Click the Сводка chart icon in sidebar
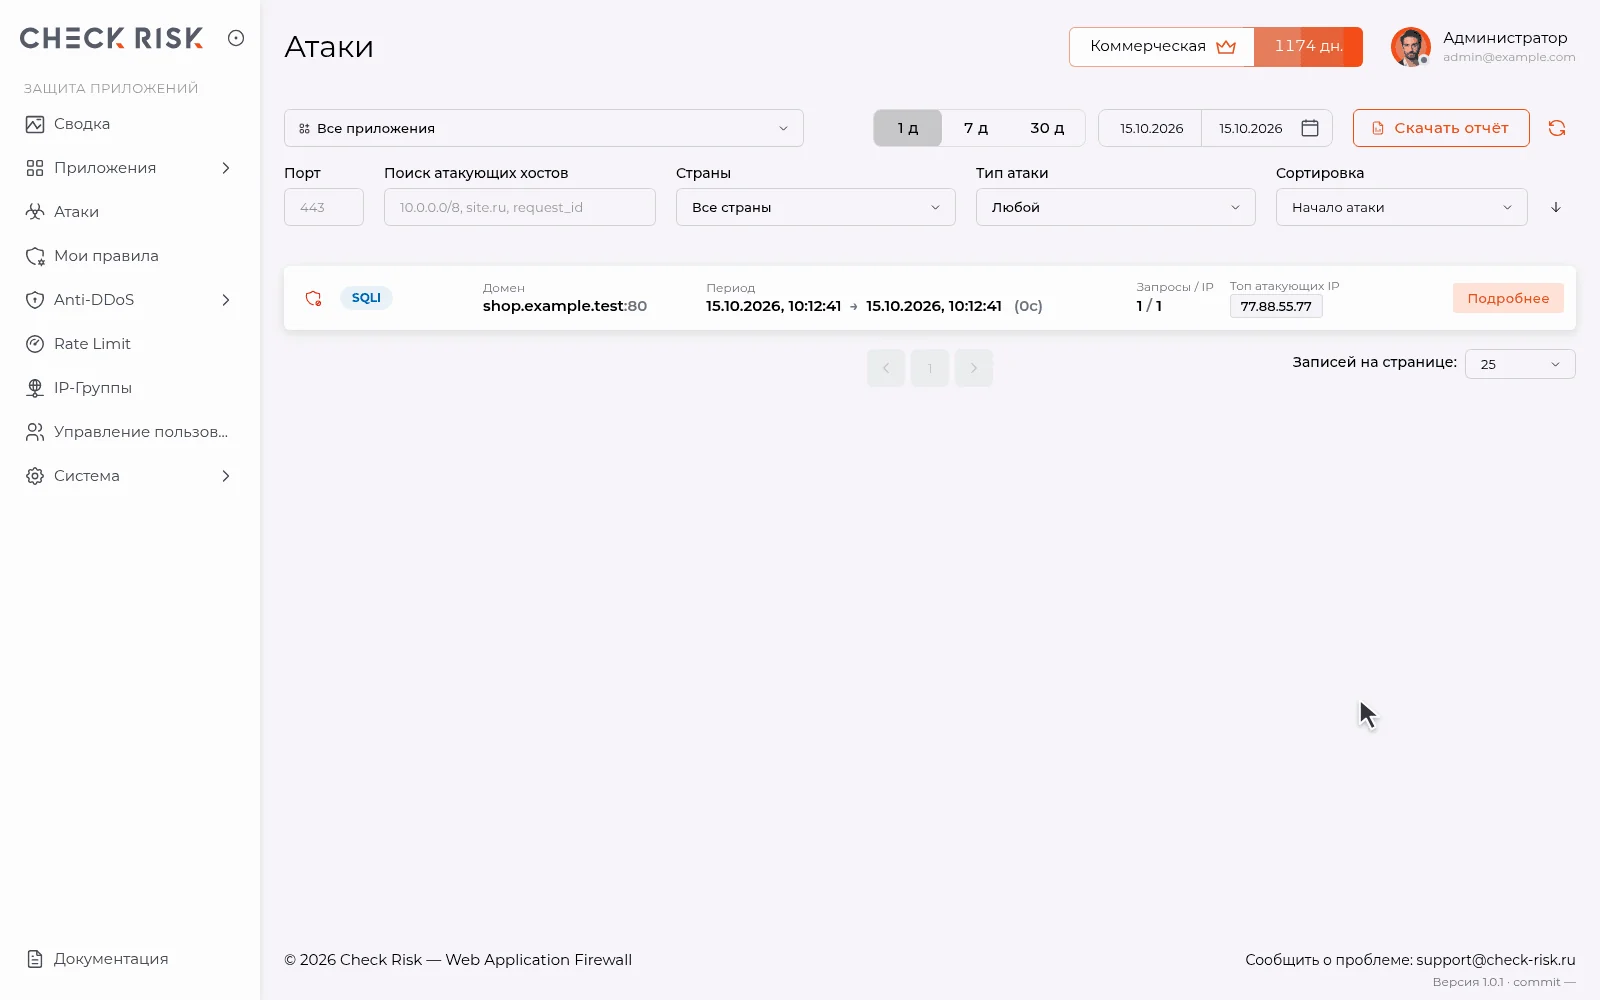1600x1000 pixels. click(x=35, y=124)
